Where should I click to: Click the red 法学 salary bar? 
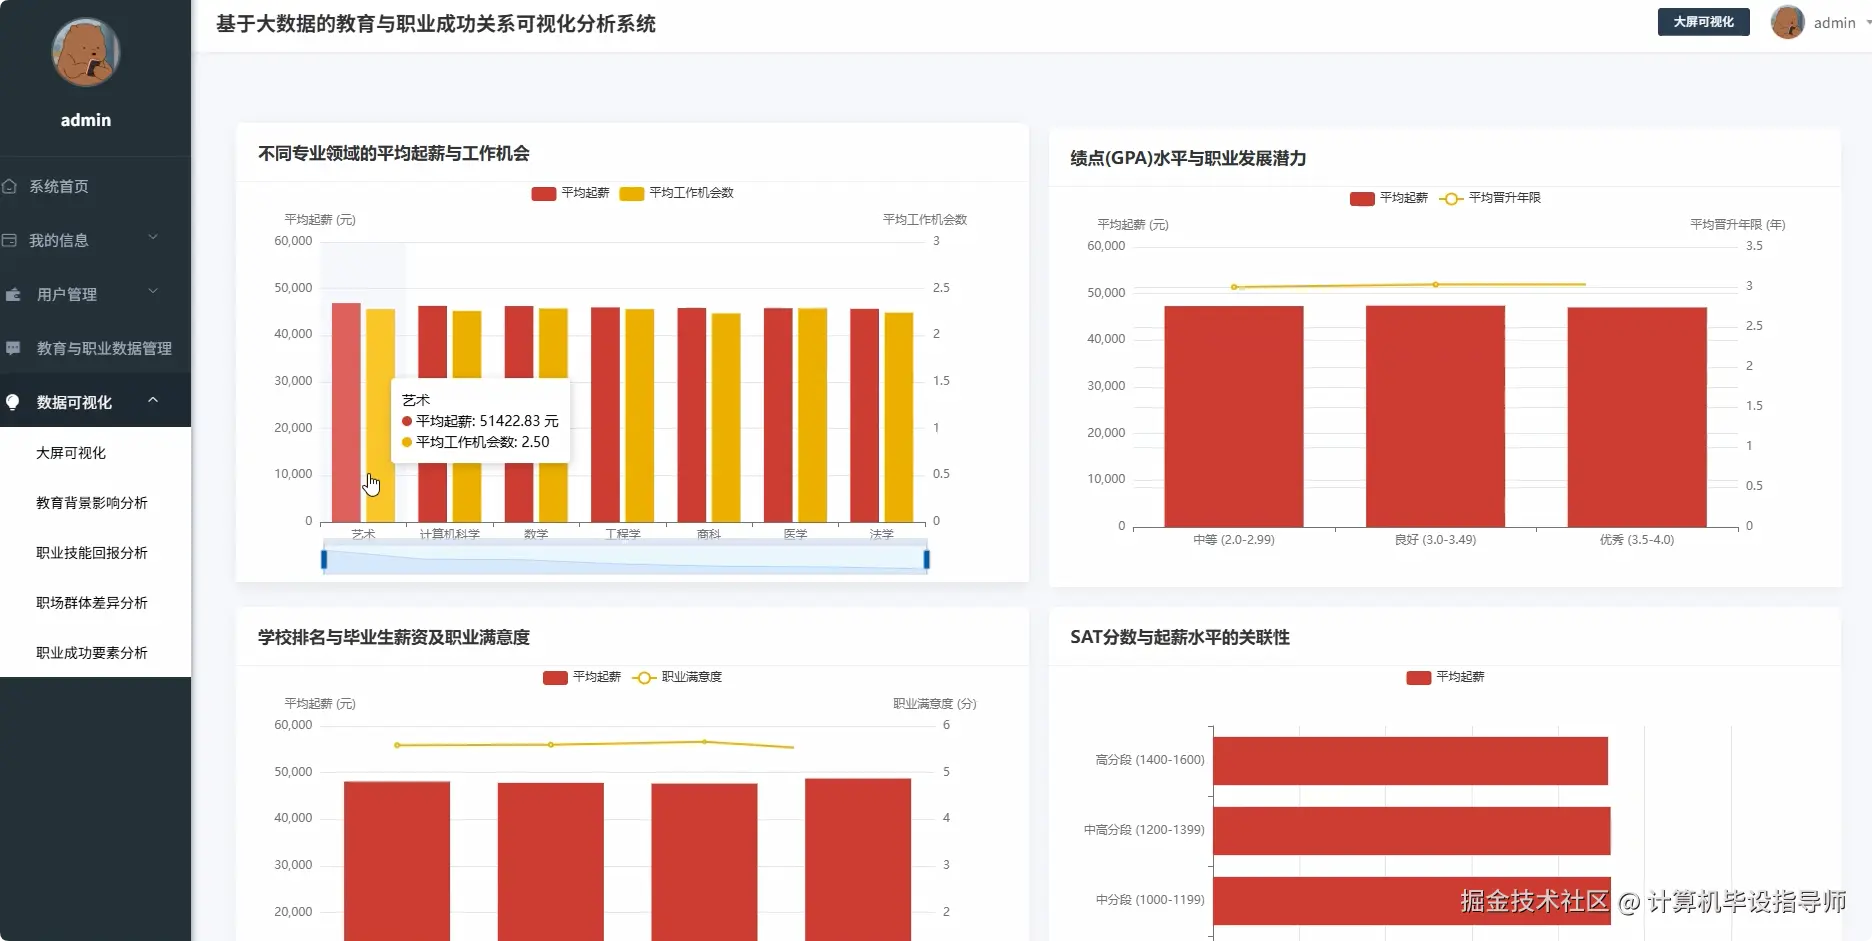[x=865, y=415]
